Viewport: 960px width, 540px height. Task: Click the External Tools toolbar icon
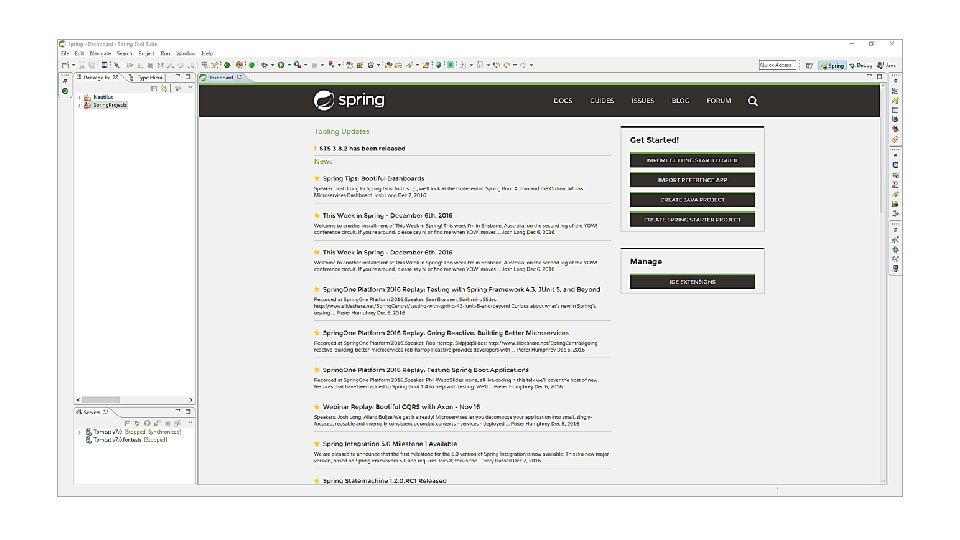[298, 65]
